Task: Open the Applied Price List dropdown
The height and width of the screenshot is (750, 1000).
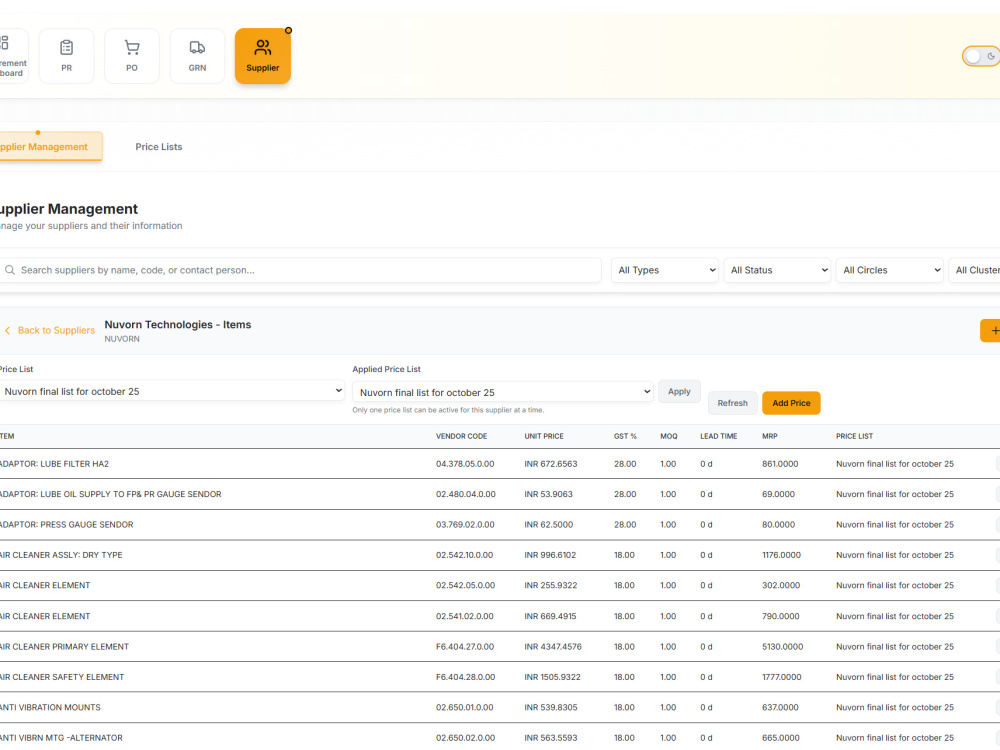Action: [x=503, y=392]
